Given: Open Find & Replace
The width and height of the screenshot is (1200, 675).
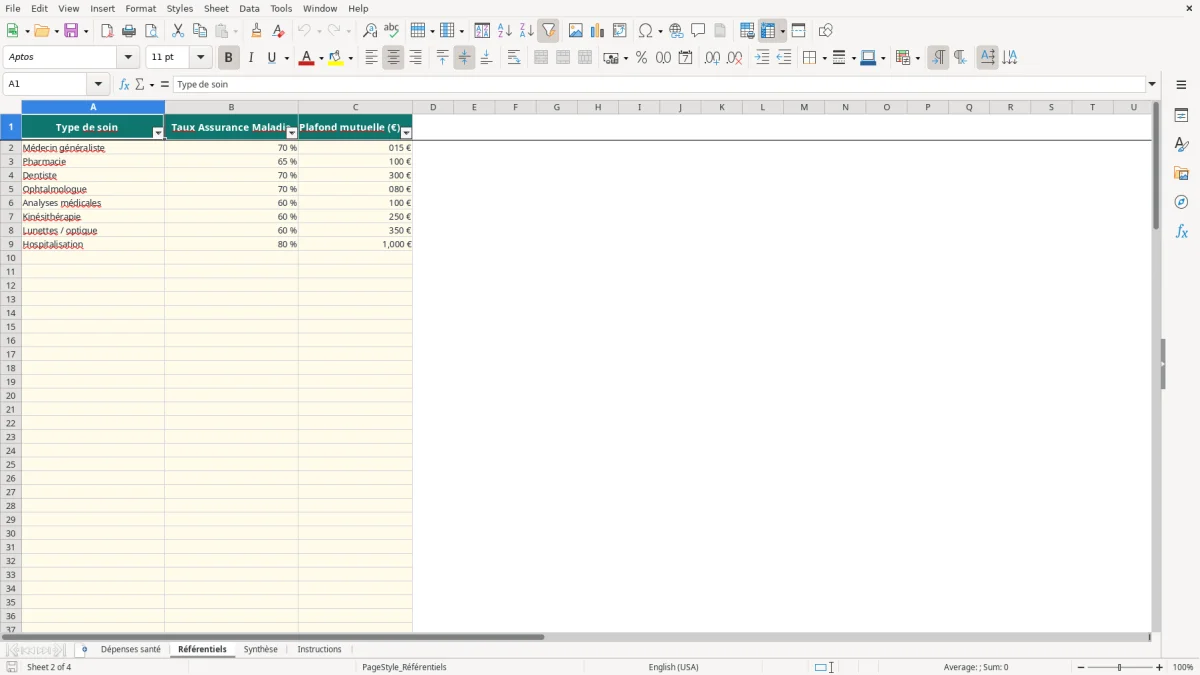Looking at the screenshot, I should click(370, 31).
